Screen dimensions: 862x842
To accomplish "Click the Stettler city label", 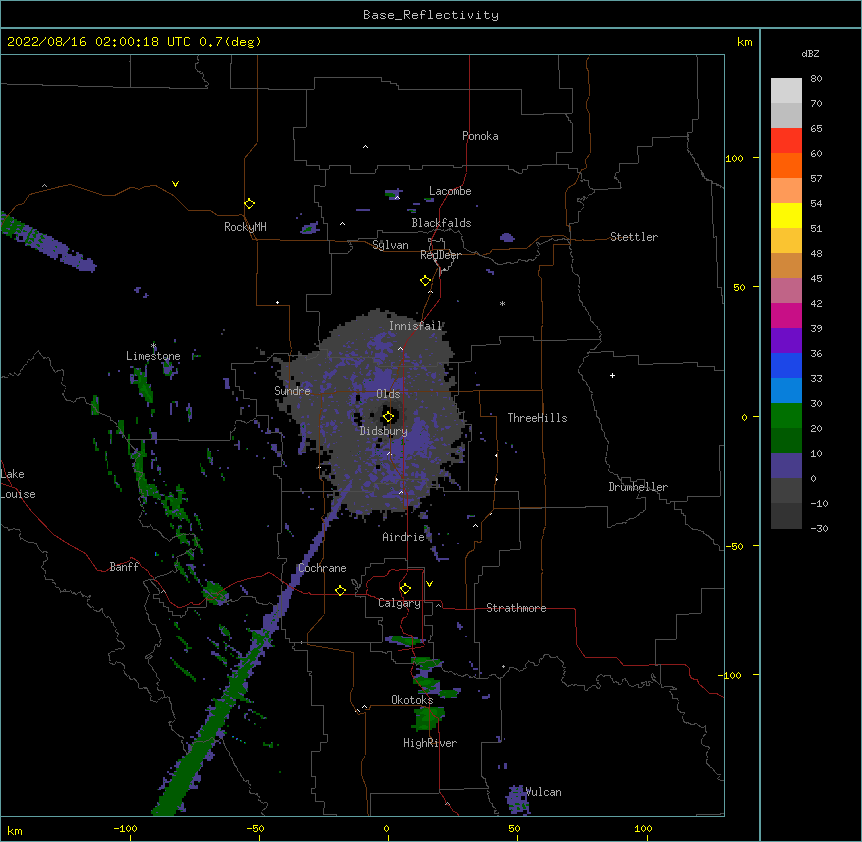I will click(x=634, y=237).
